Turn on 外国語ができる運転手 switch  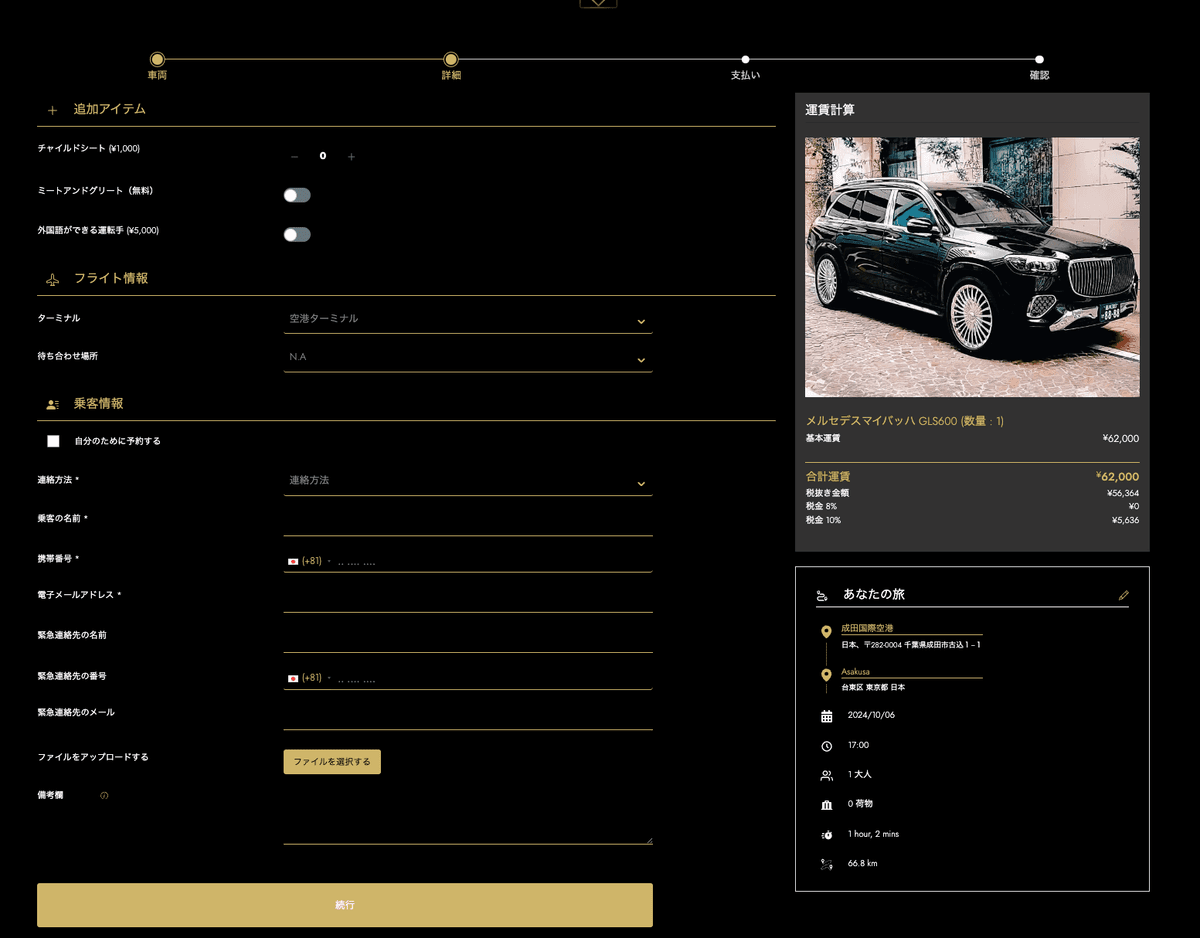297,234
